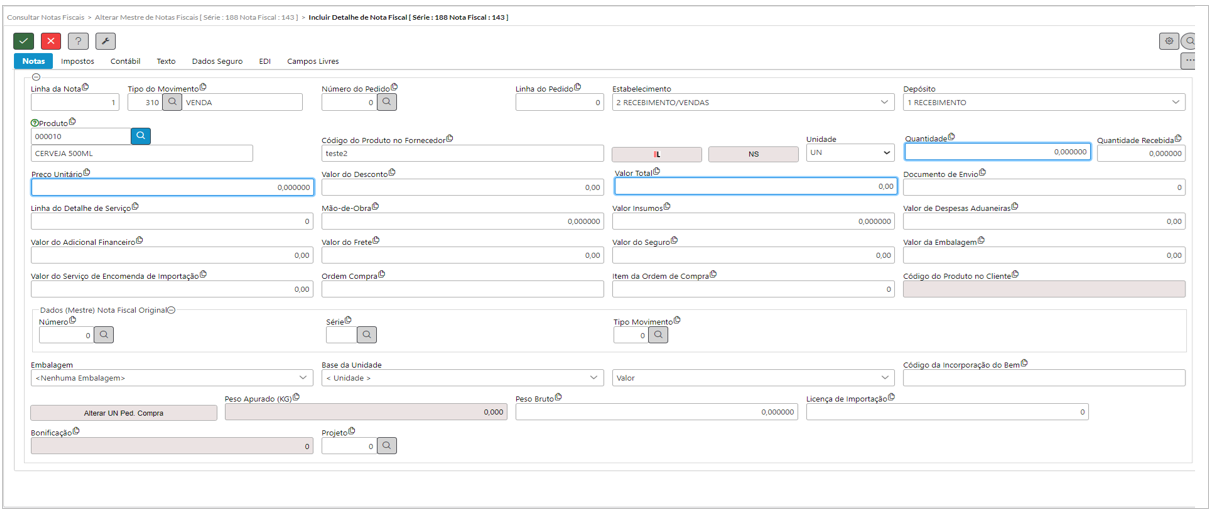Screen dimensions: 1211x510
Task: Click info icon next to Peso Bruto
Action: click(x=558, y=397)
